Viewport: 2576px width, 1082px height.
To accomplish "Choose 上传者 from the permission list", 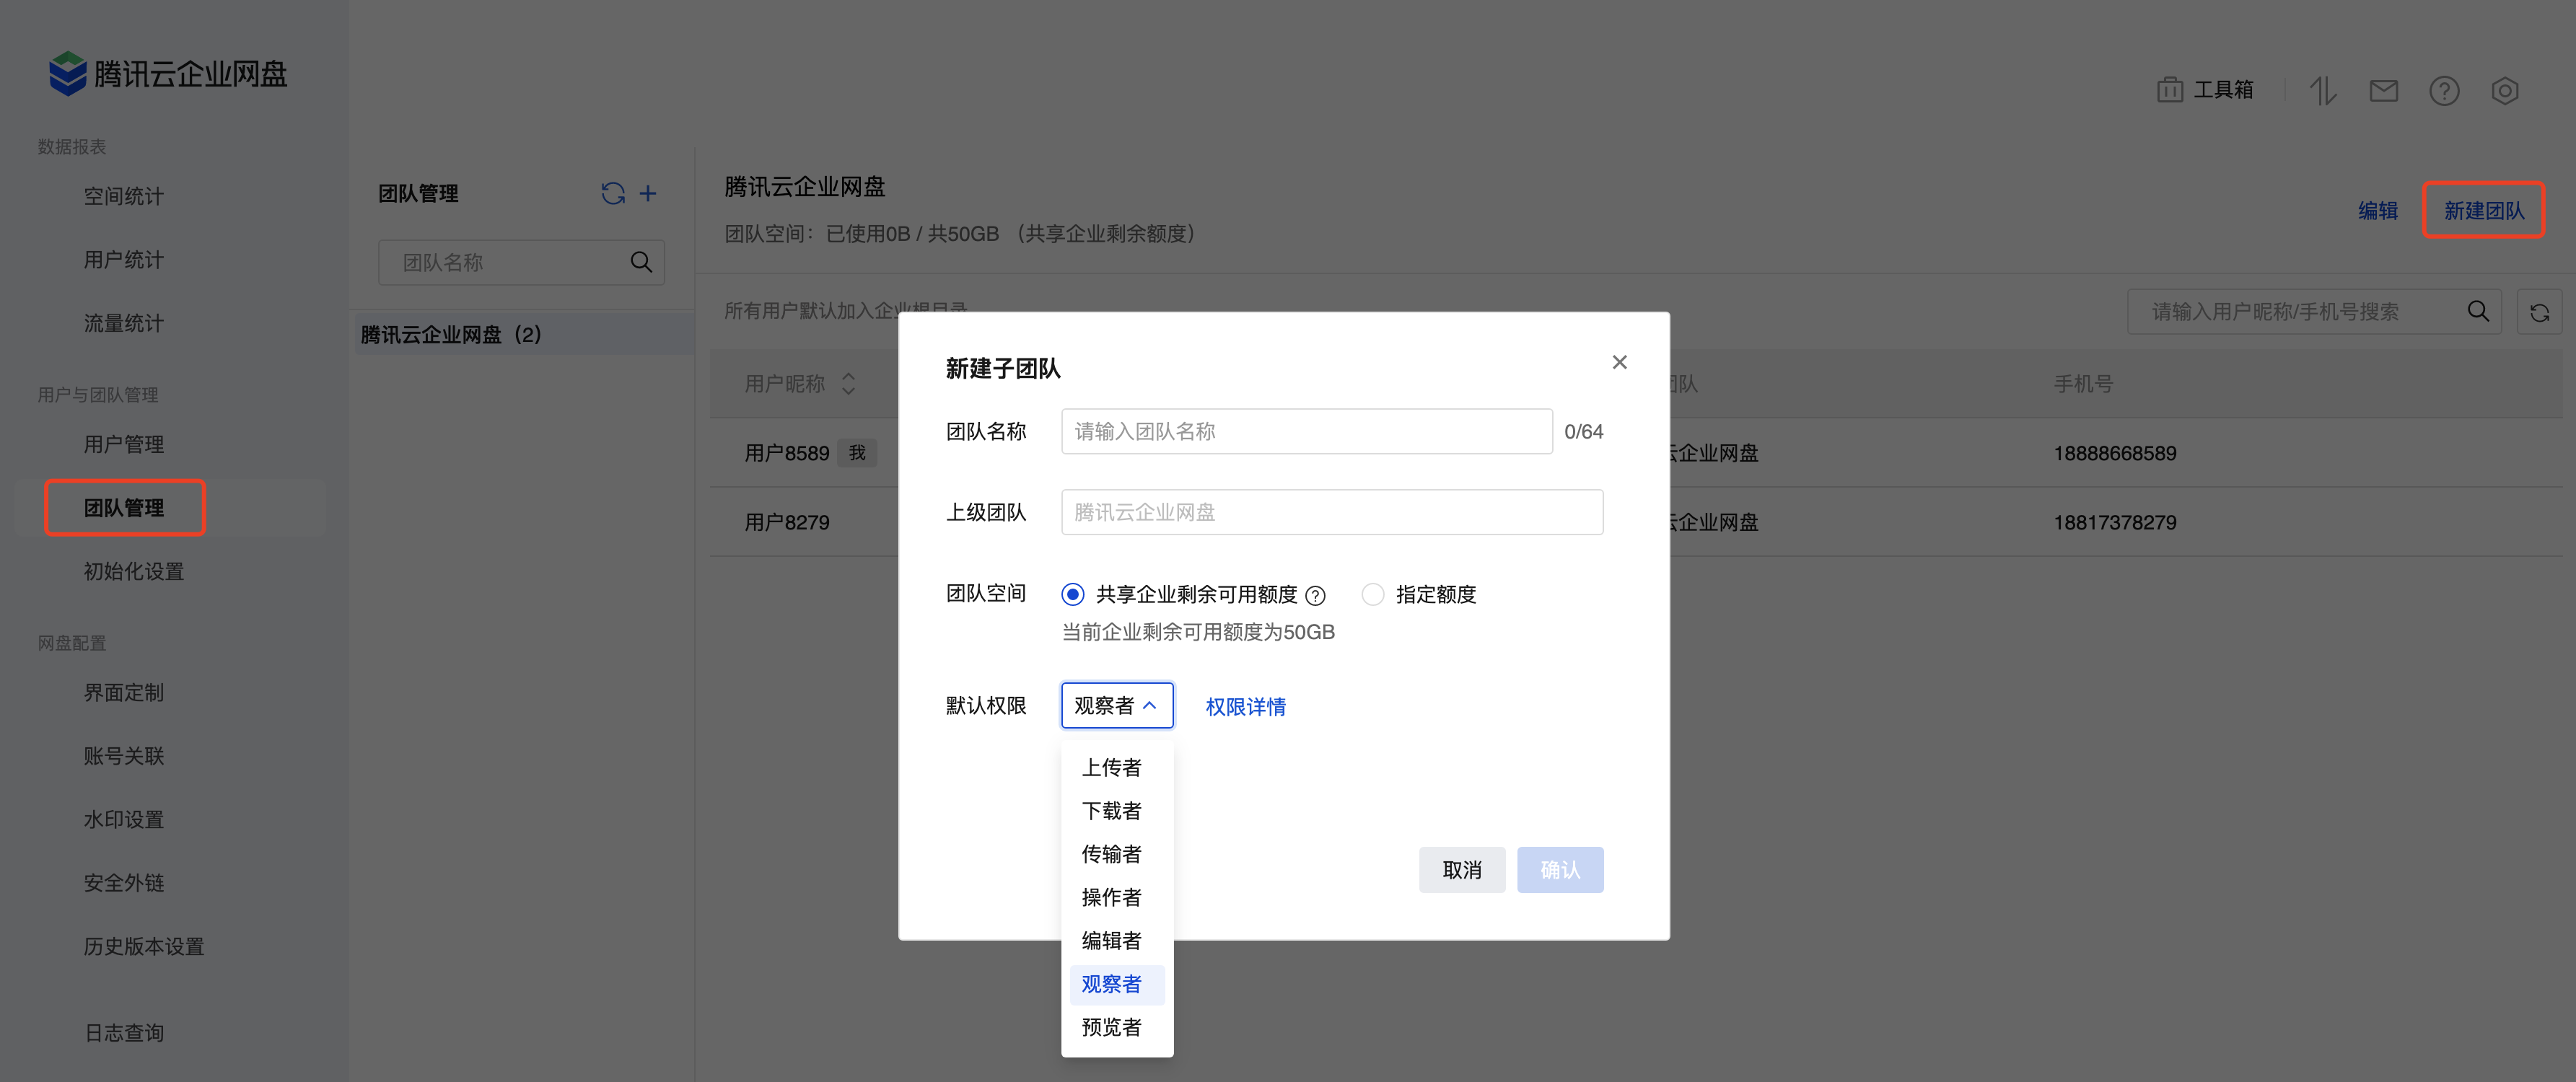I will click(x=1111, y=767).
